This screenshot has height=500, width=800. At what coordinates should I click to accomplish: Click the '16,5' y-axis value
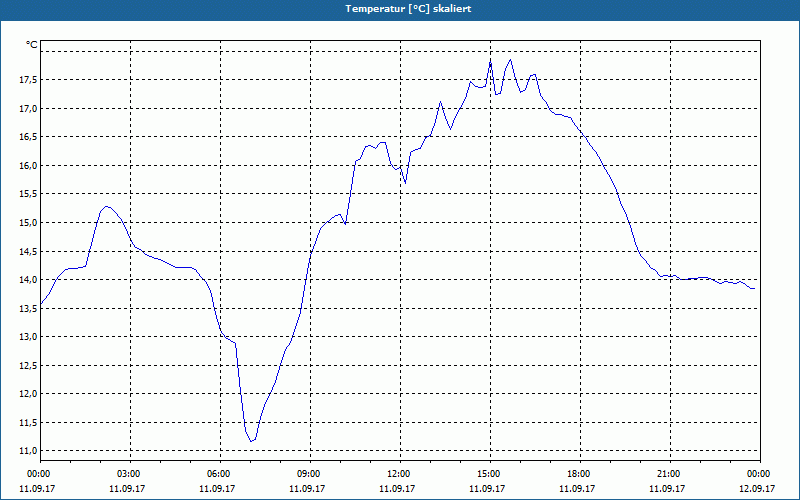[28, 137]
